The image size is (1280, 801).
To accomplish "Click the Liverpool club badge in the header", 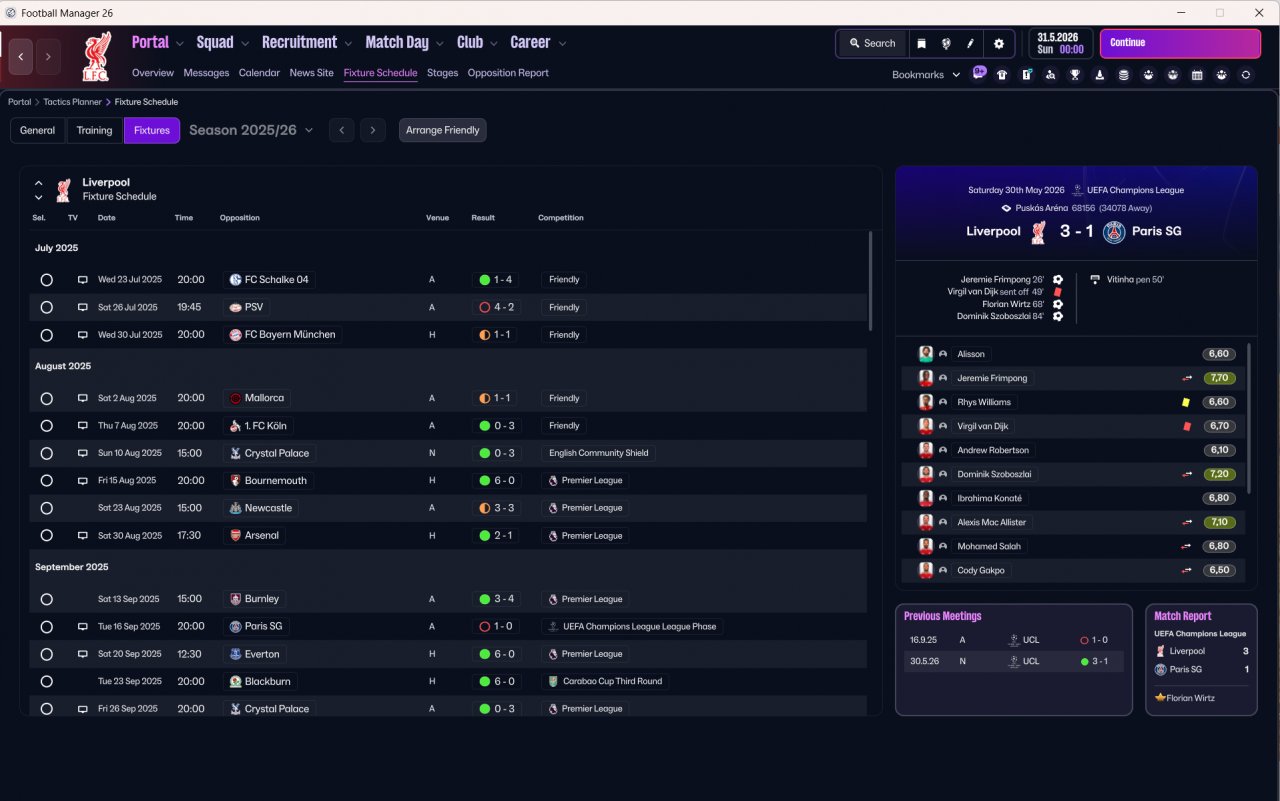I will (x=97, y=56).
